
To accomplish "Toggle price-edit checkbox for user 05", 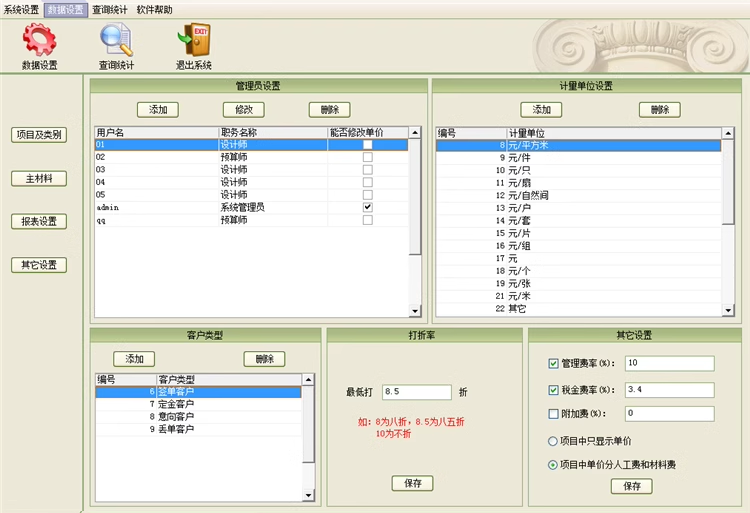I will [x=367, y=195].
